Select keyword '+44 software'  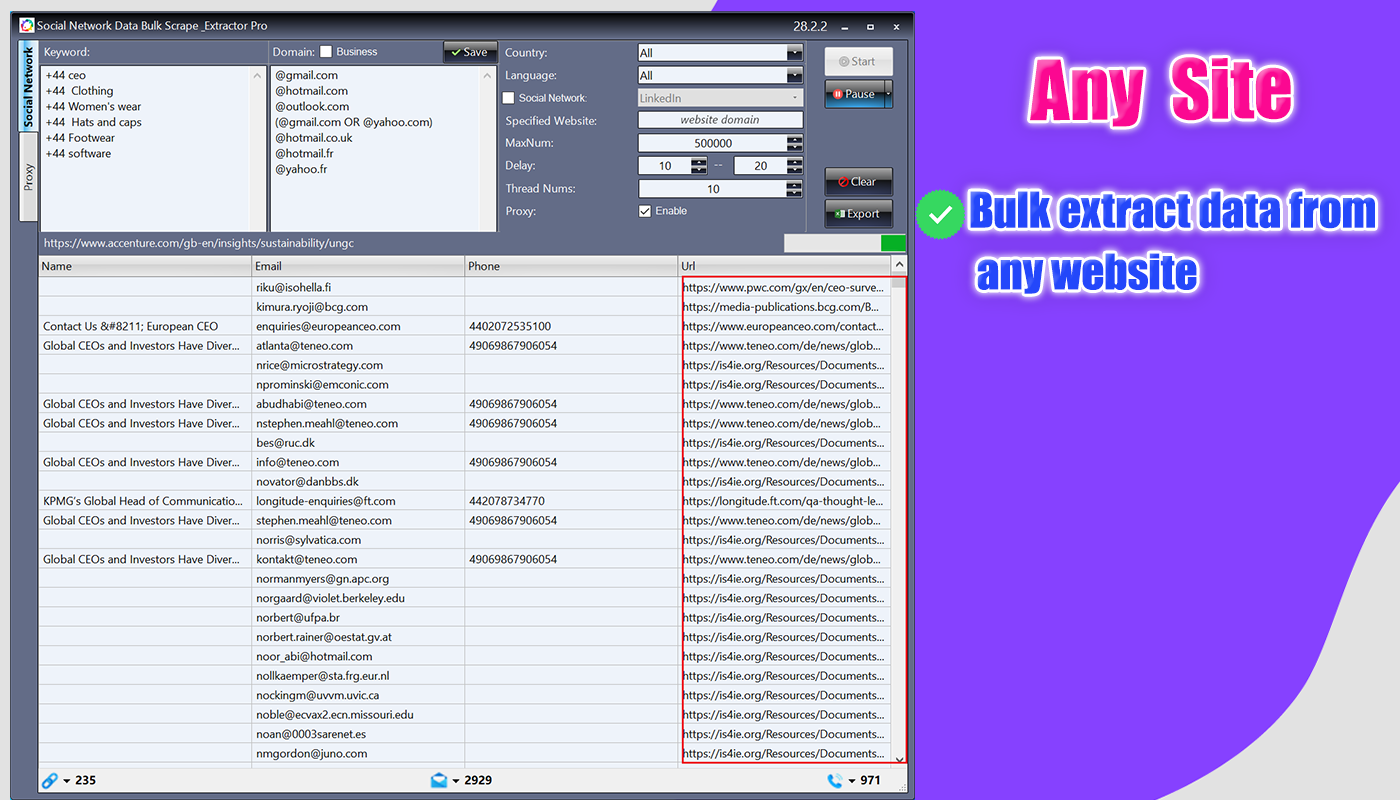tap(78, 154)
